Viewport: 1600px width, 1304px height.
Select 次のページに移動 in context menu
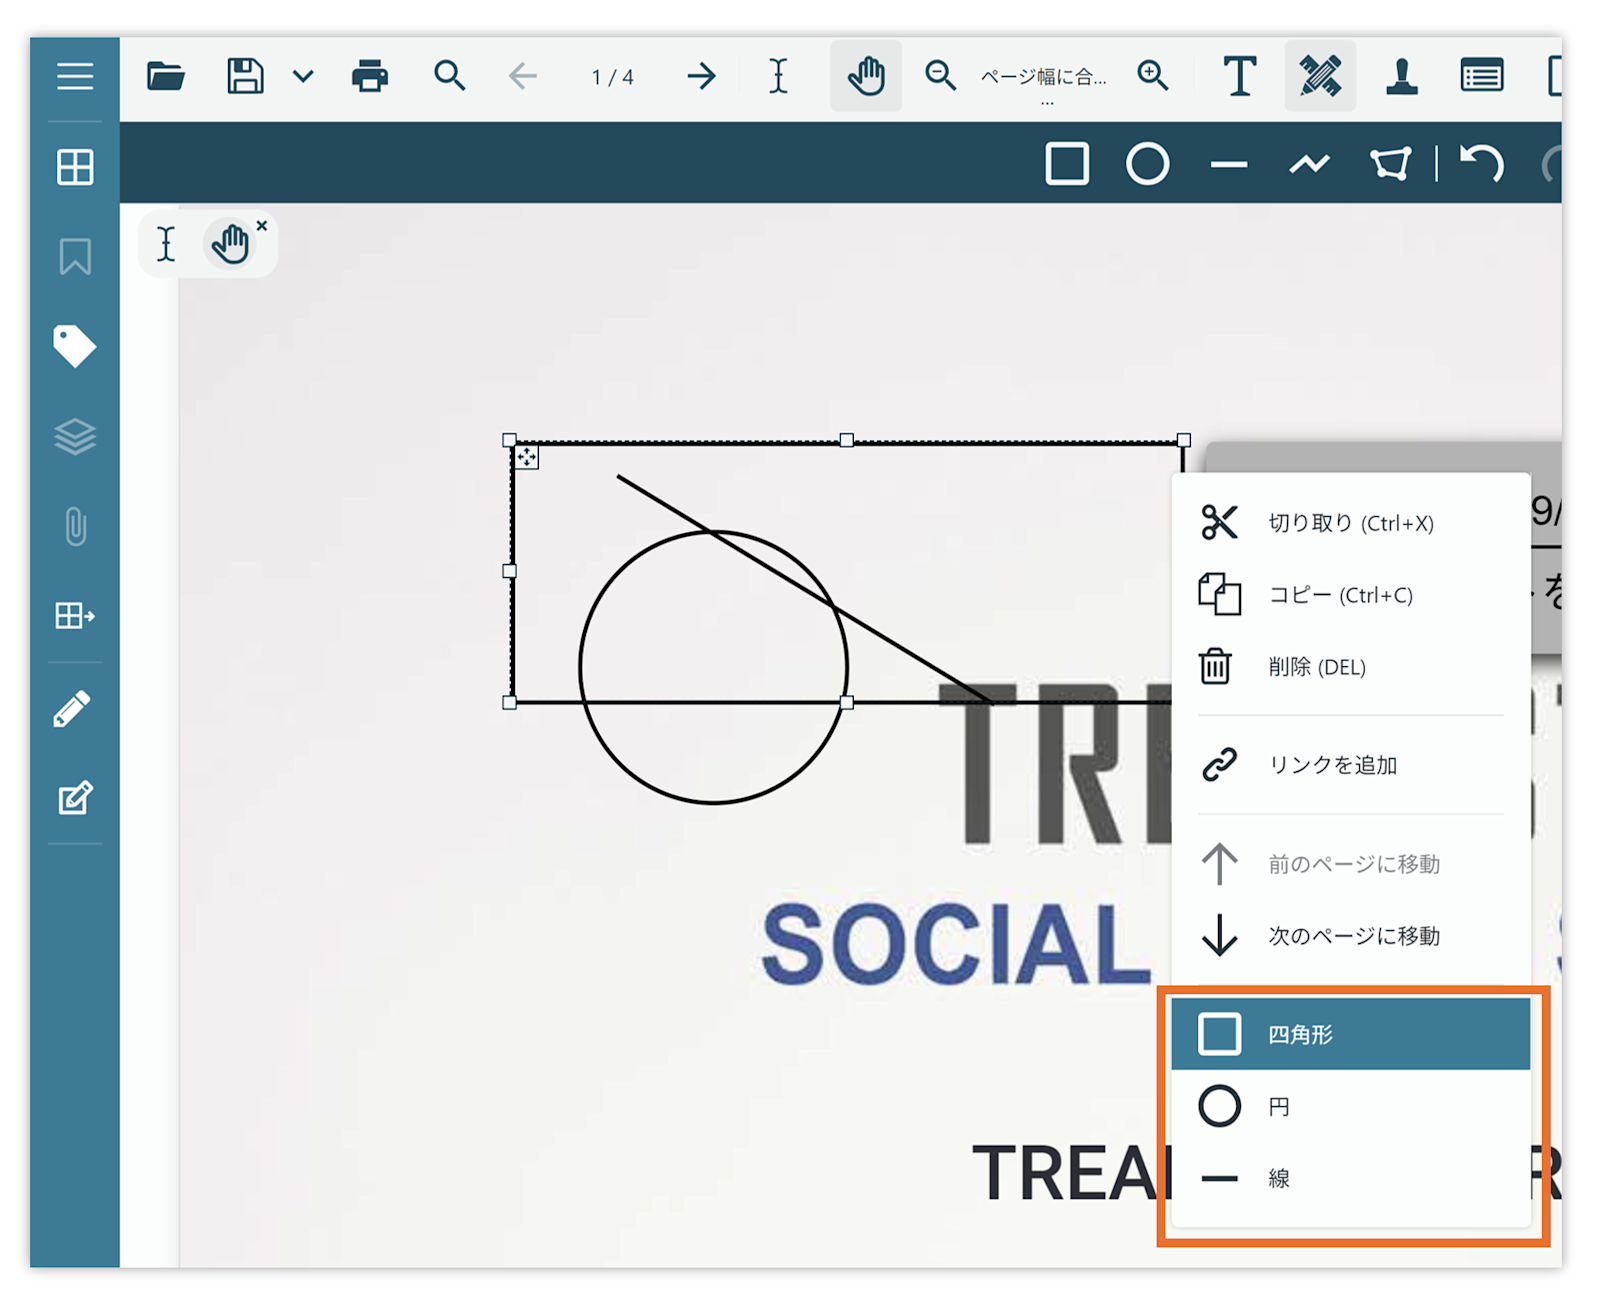point(1351,936)
